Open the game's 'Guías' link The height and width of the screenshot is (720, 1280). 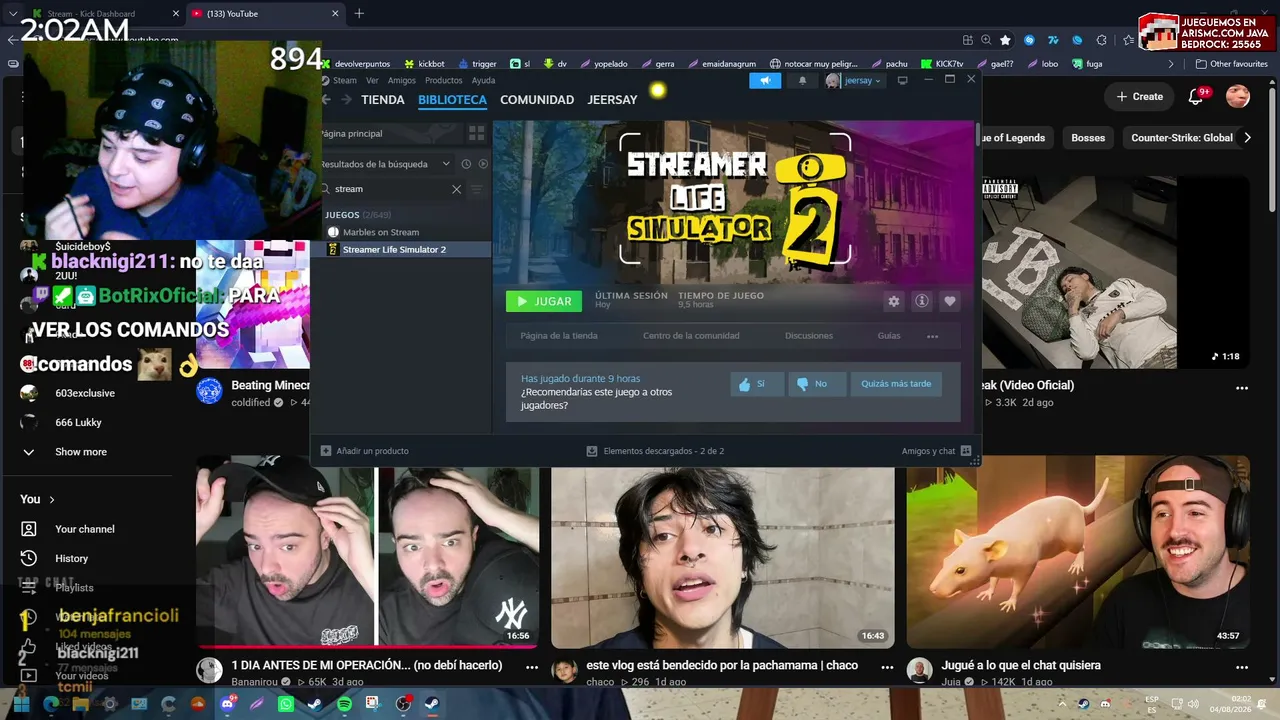[889, 336]
